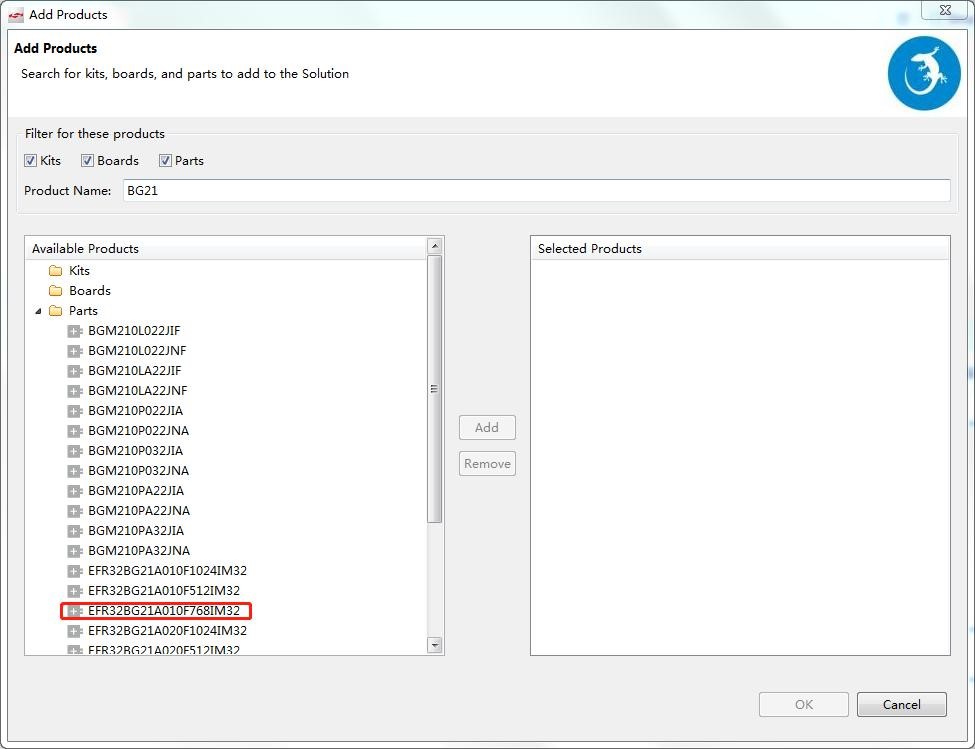
Task: Click the Parts folder icon
Action: 56,310
